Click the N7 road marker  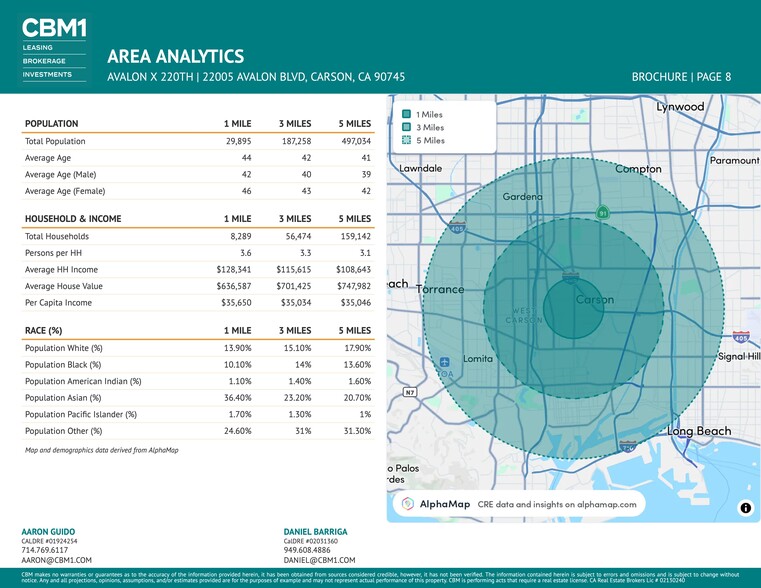409,392
